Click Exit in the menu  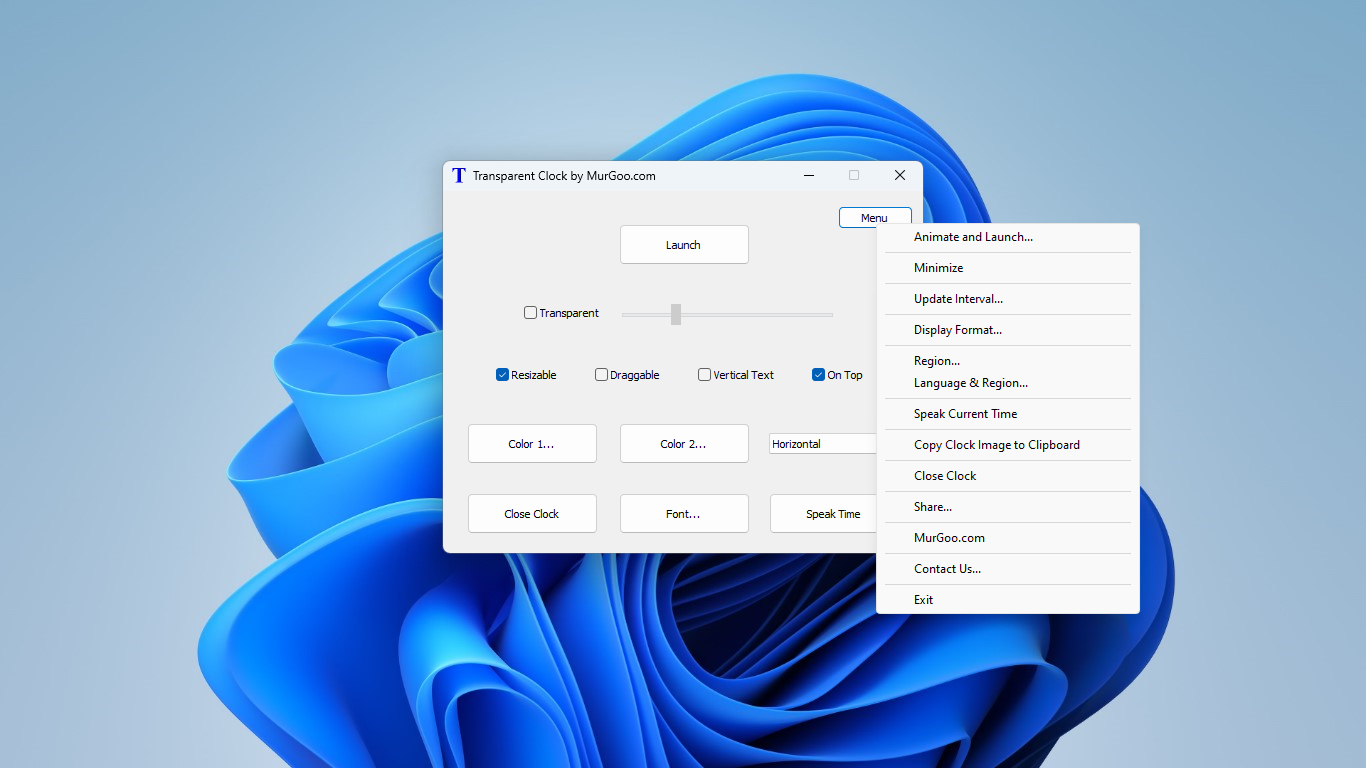[x=923, y=599]
